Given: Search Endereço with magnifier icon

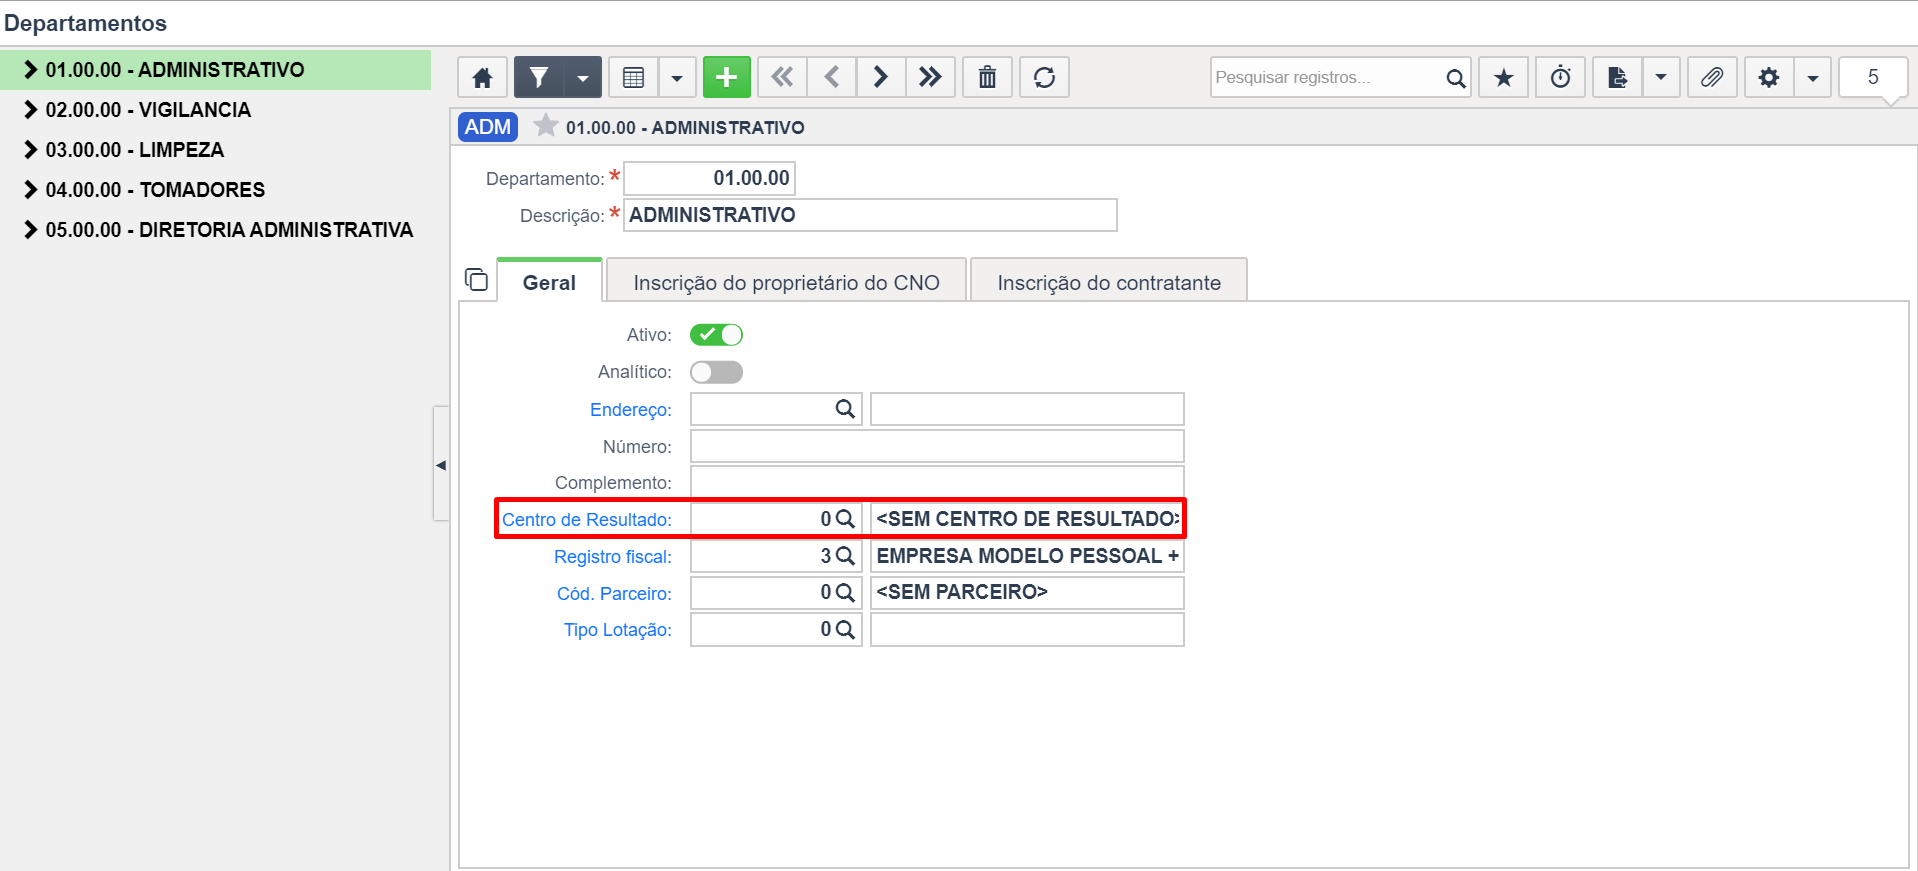Looking at the screenshot, I should [x=845, y=409].
